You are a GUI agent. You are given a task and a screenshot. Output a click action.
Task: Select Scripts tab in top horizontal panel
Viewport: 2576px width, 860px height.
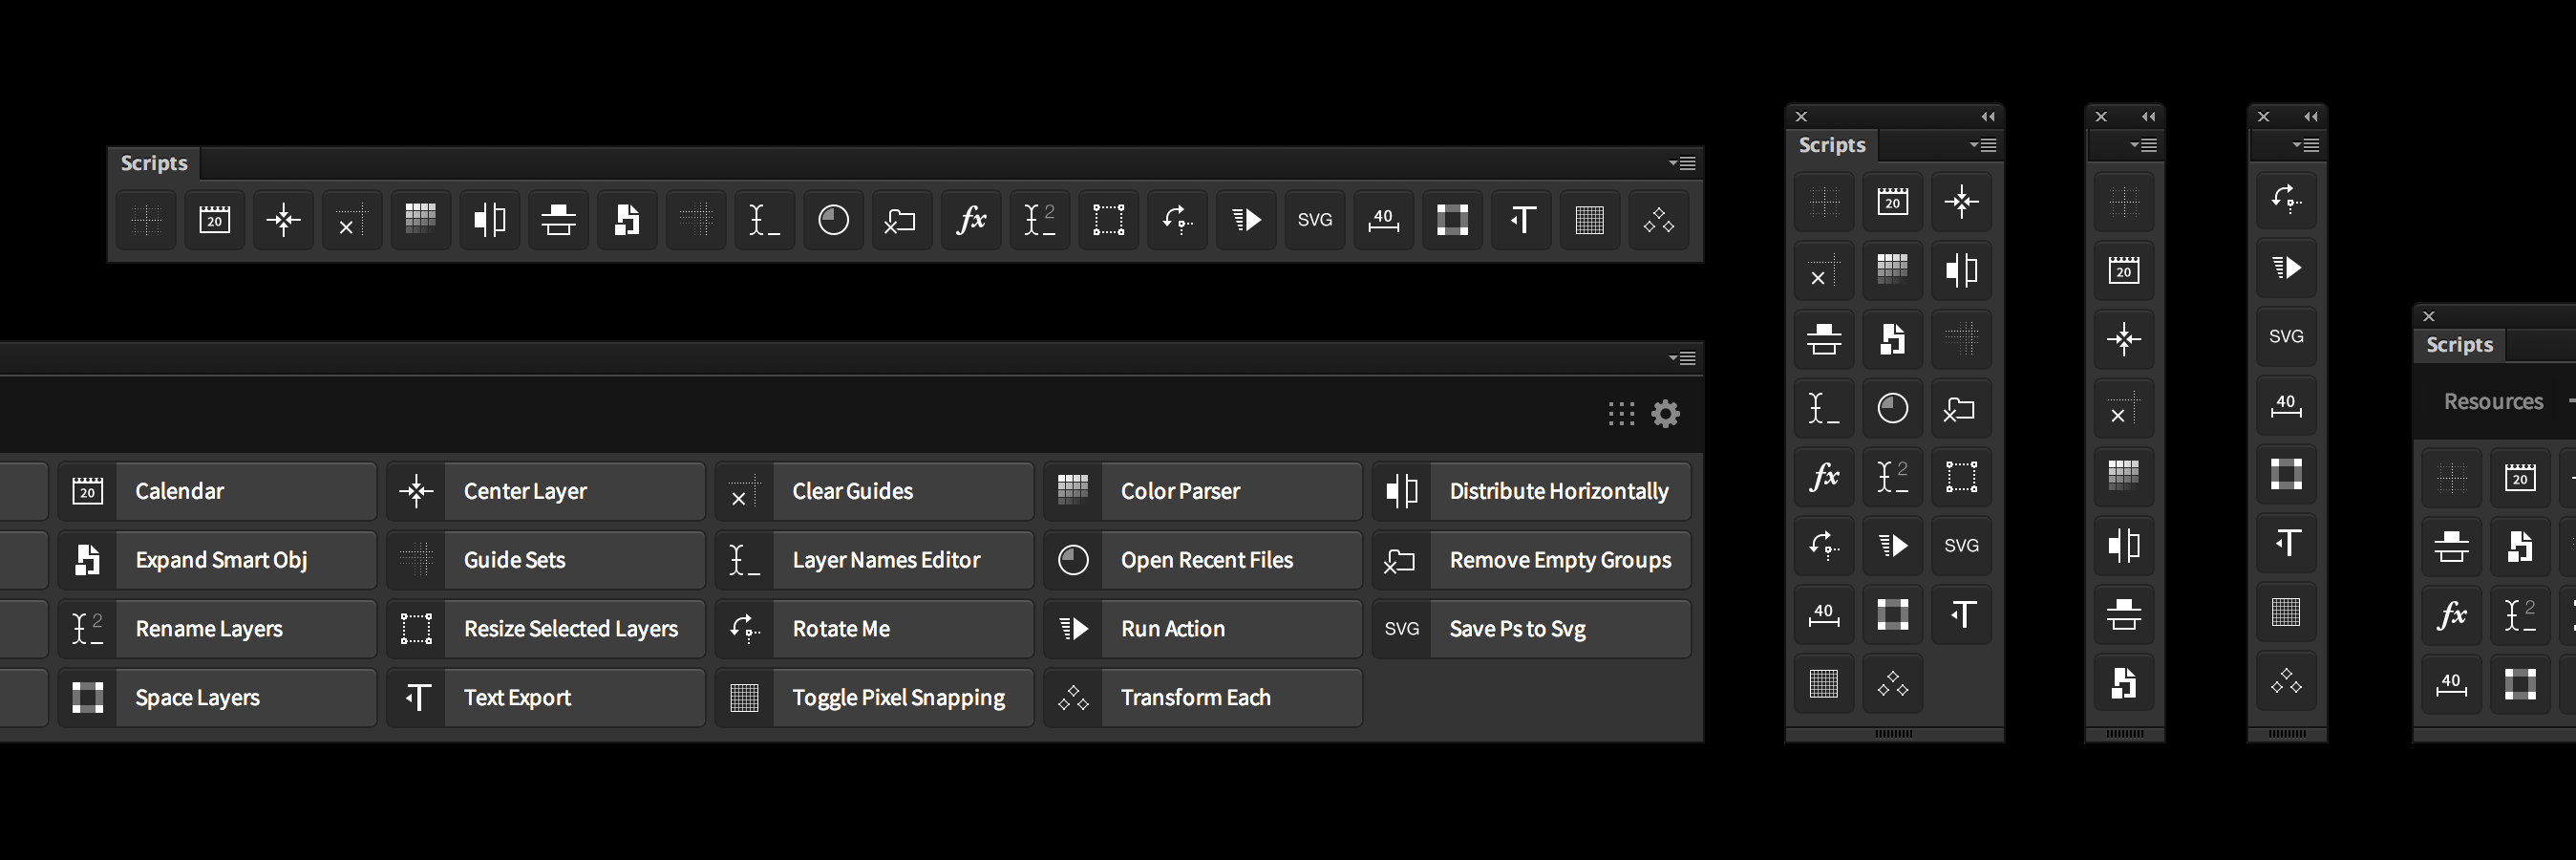pos(154,163)
